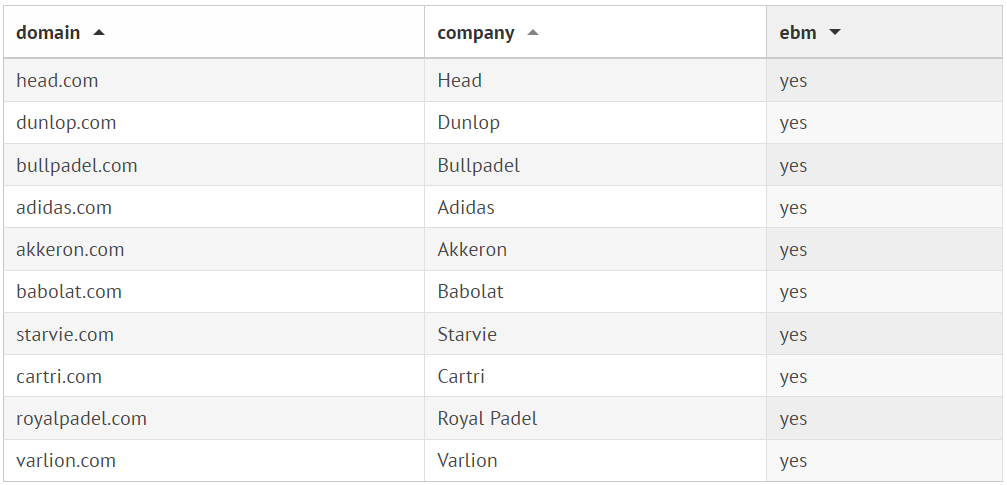The height and width of the screenshot is (485, 1007).
Task: Sort table by domain header
Action: coord(48,32)
